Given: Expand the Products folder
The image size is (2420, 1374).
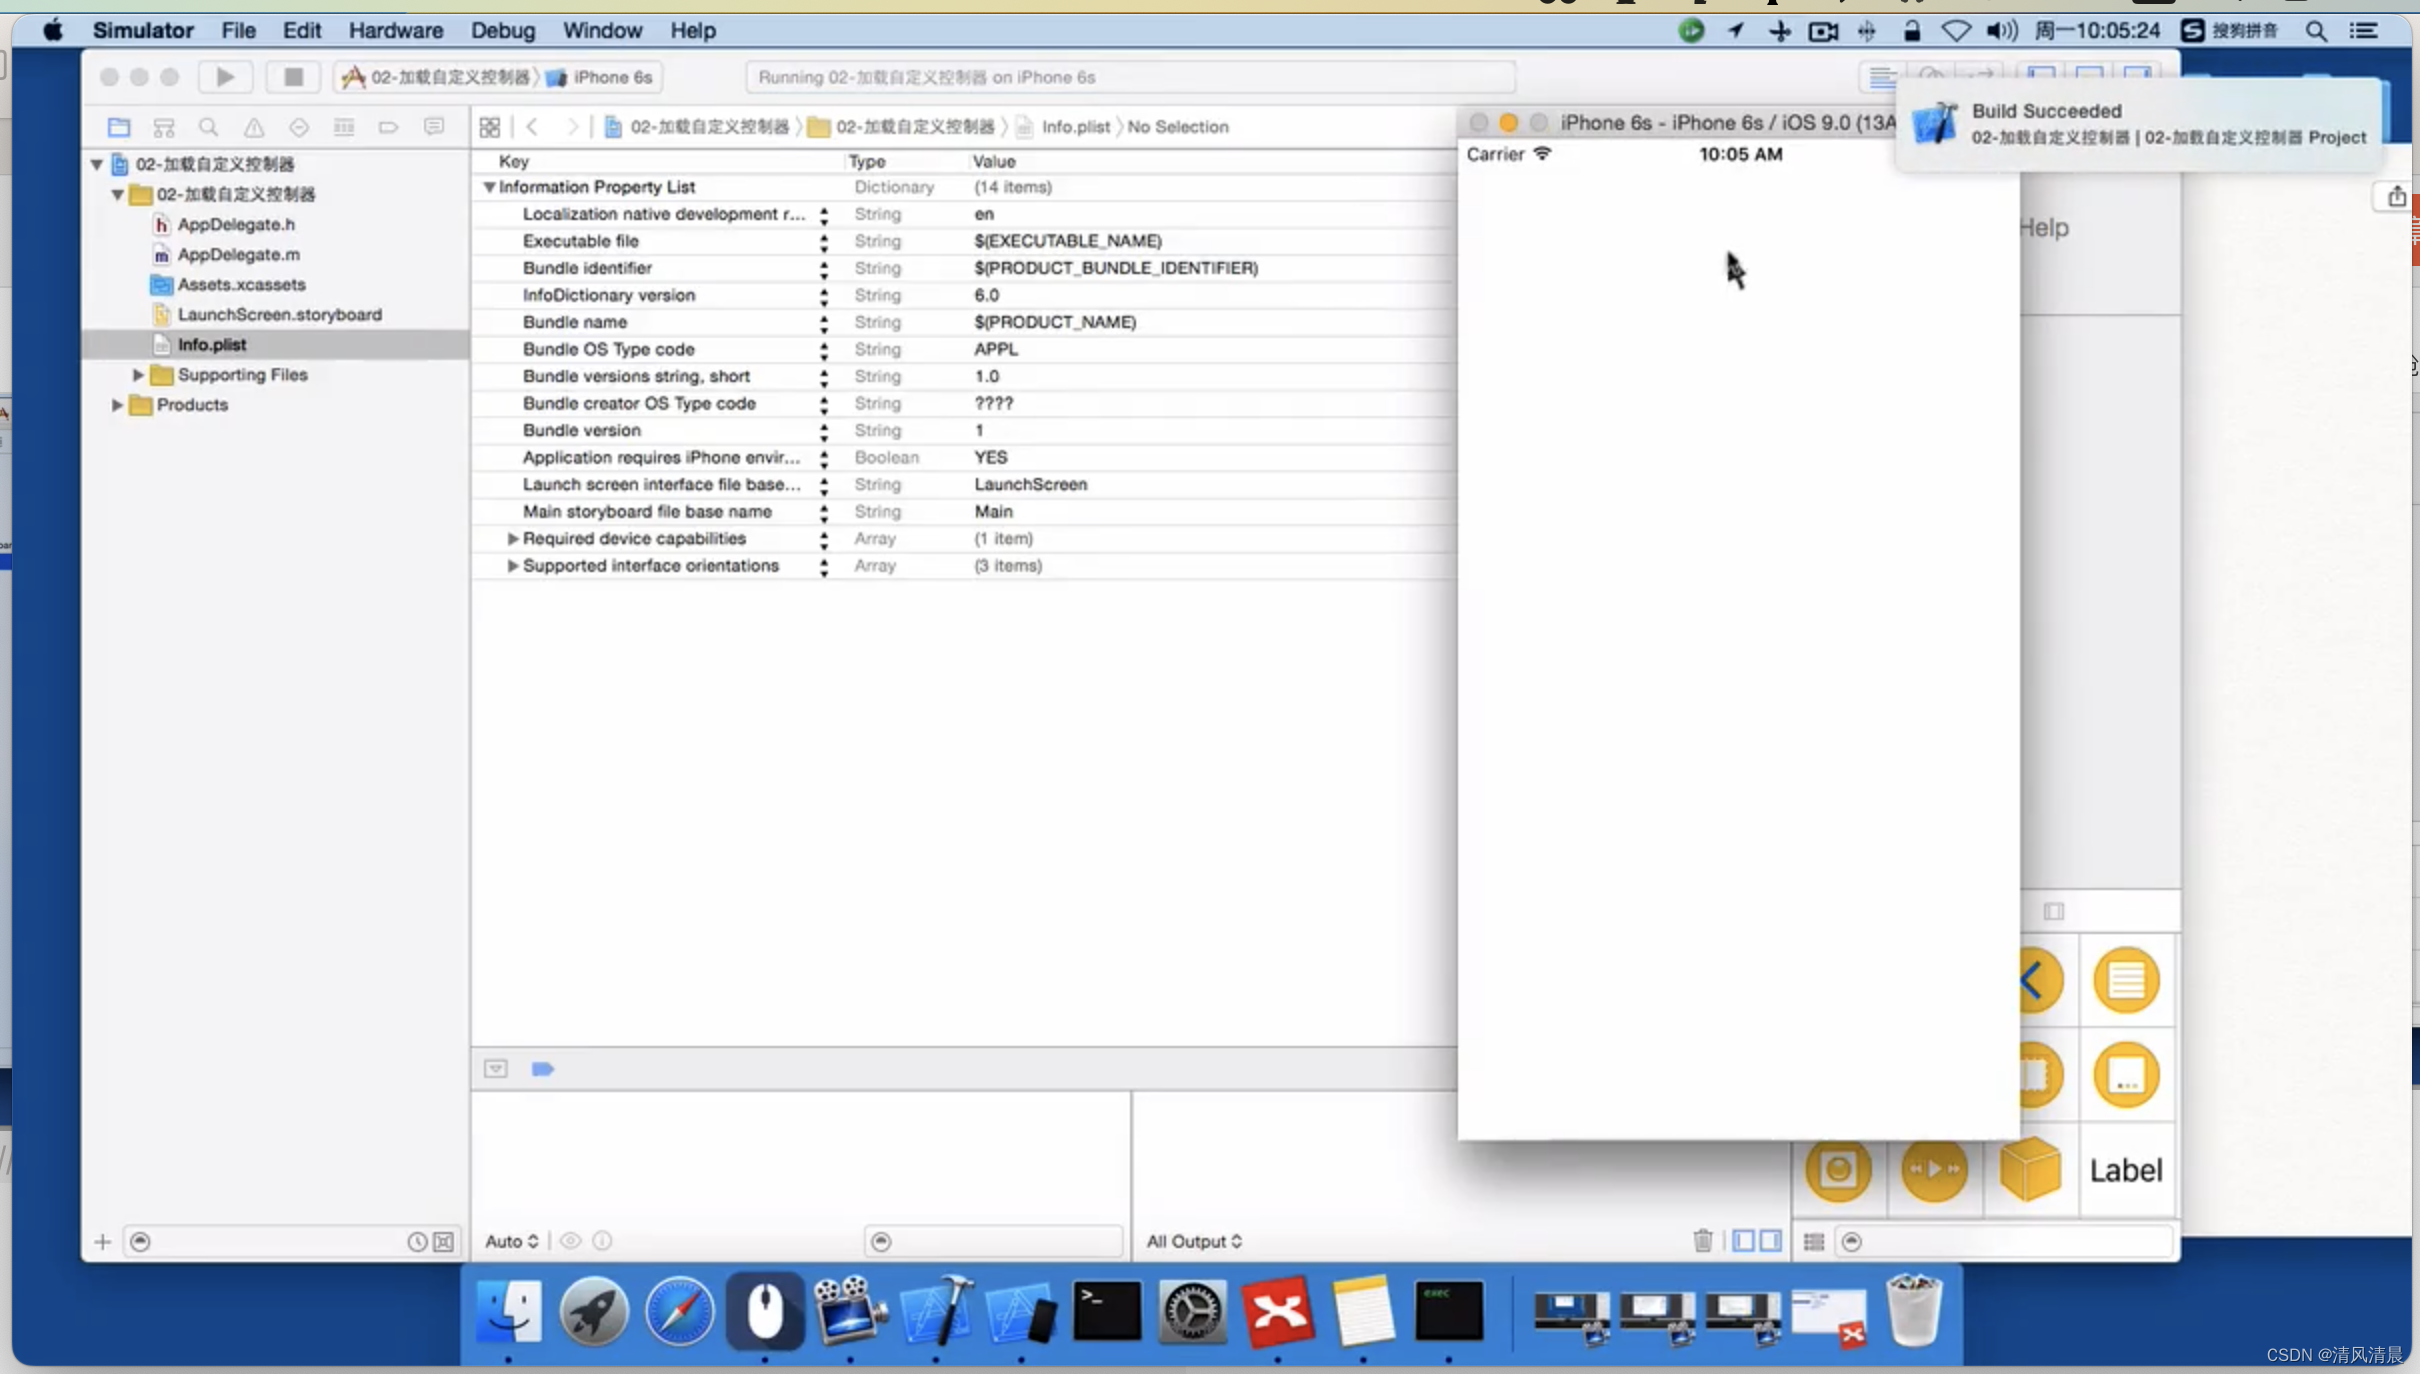Looking at the screenshot, I should pos(118,405).
